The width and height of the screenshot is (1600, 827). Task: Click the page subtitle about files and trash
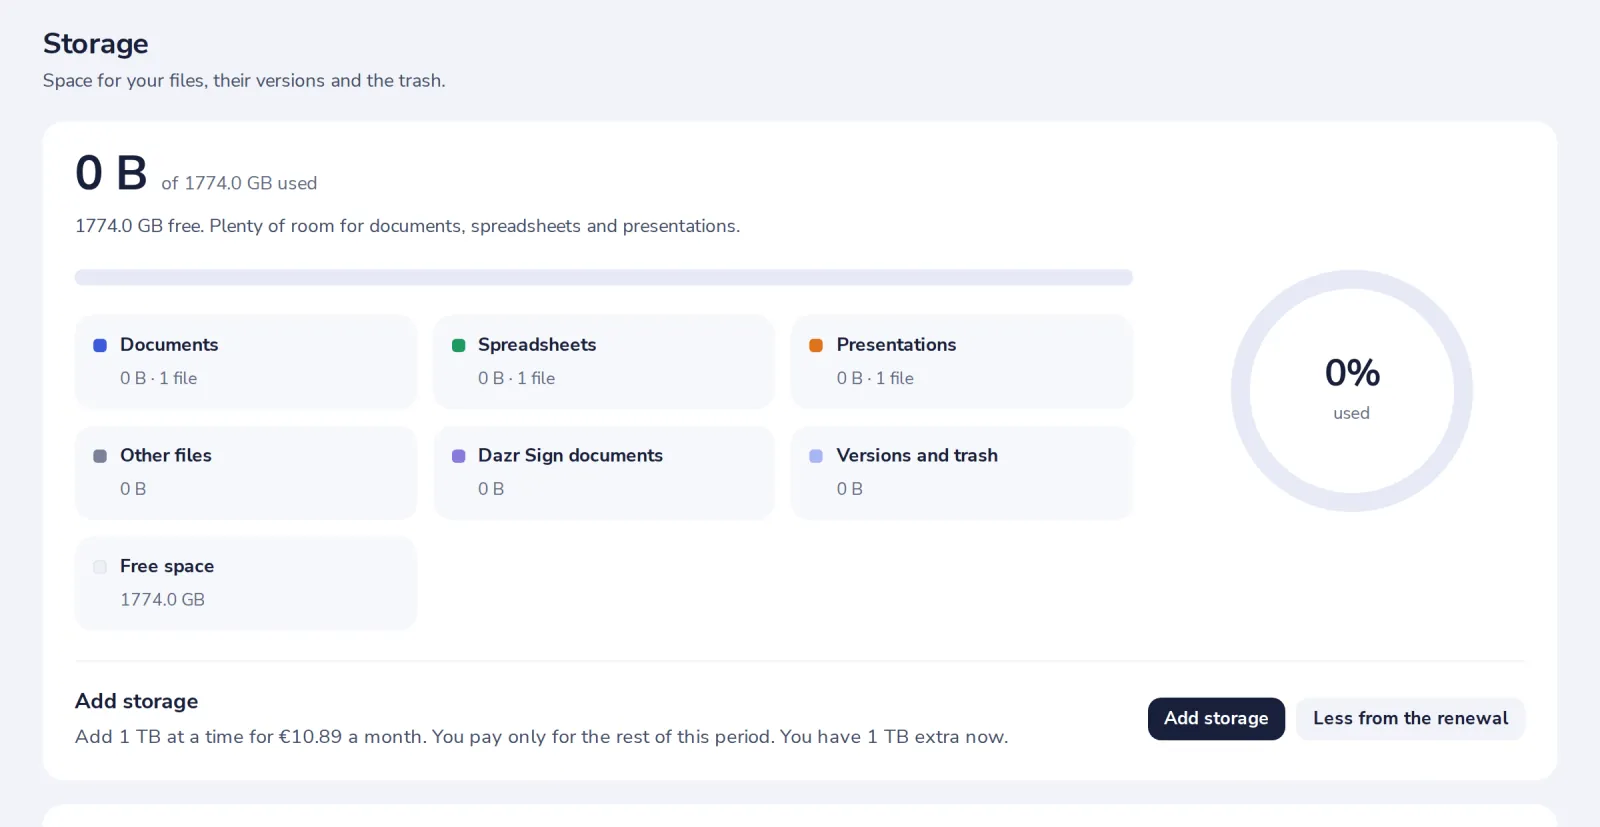244,80
